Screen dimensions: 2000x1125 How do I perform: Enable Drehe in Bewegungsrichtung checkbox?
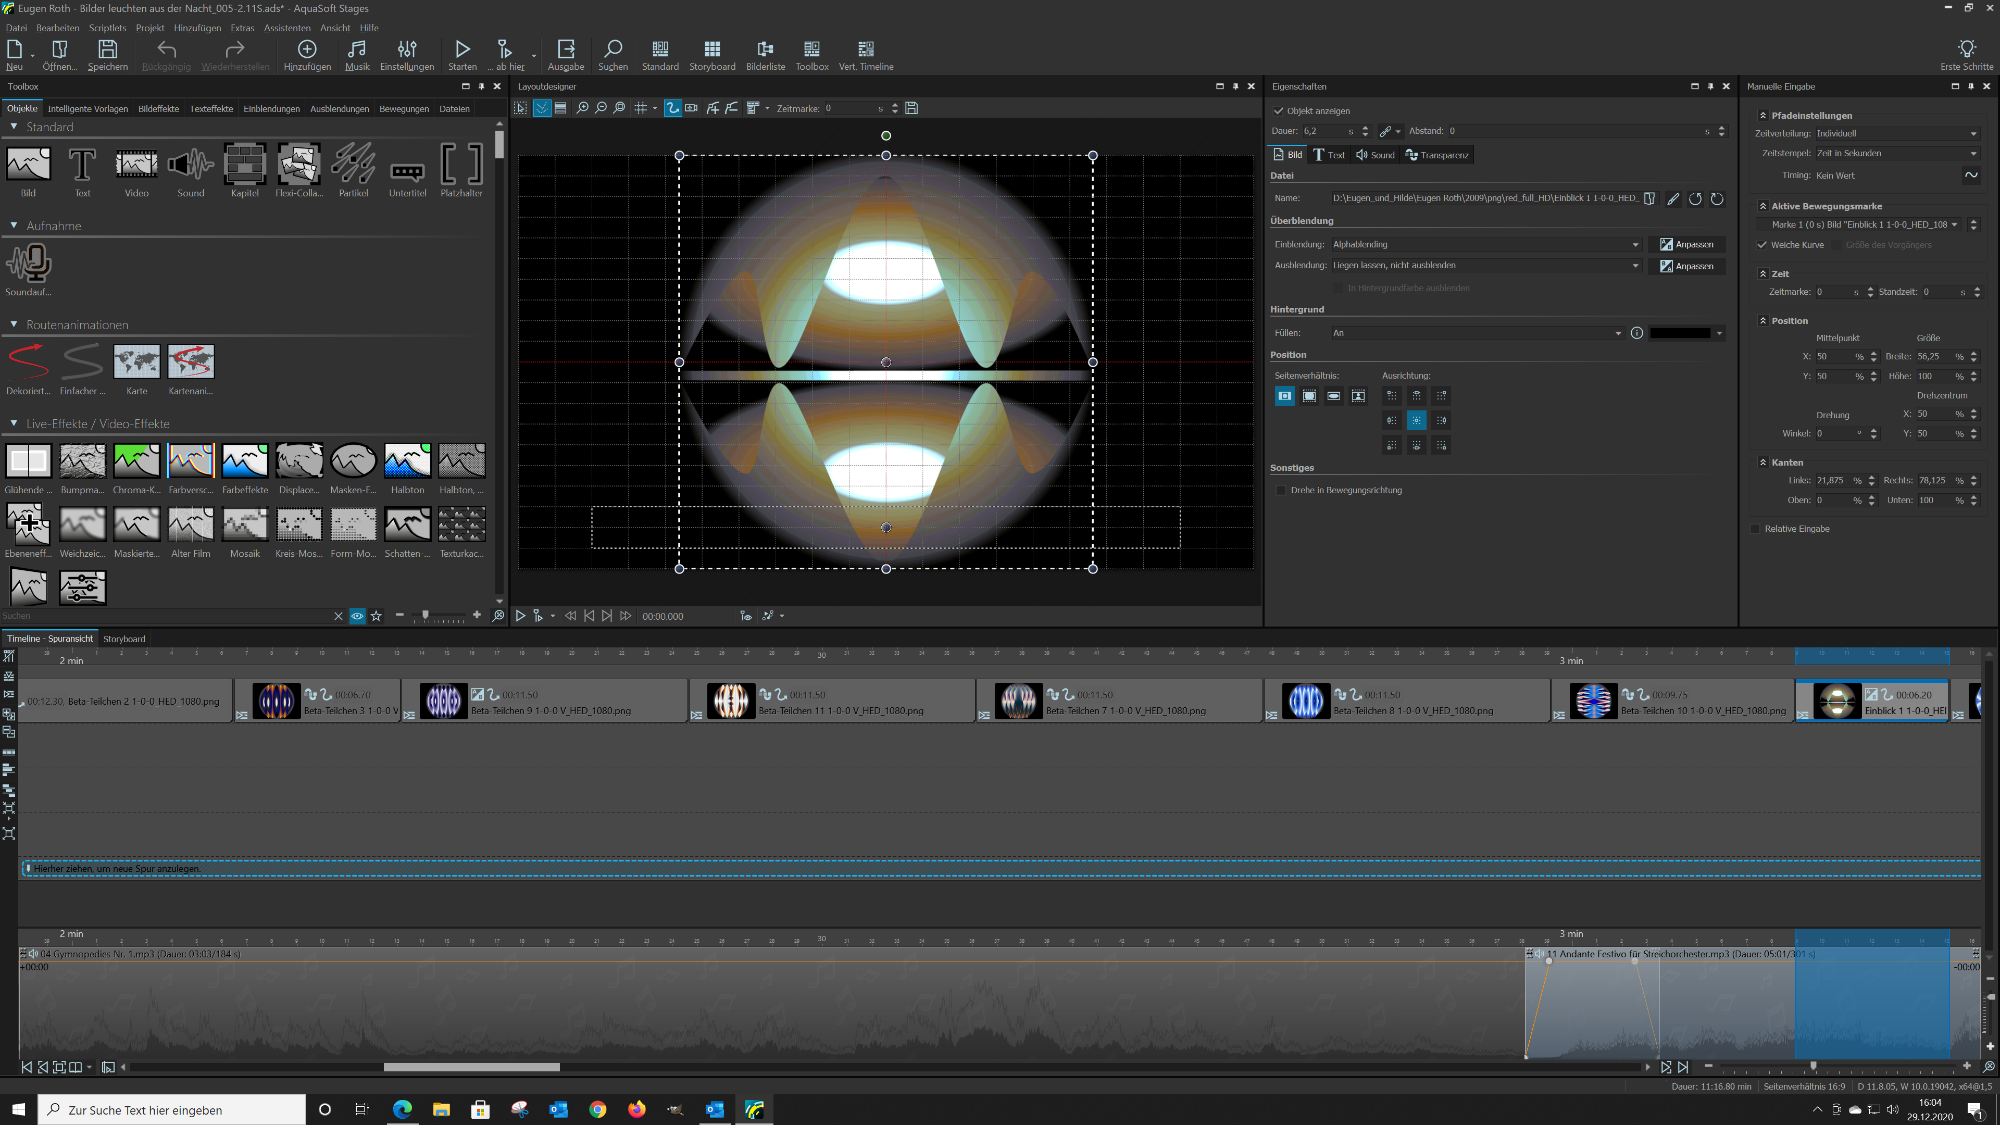1281,490
